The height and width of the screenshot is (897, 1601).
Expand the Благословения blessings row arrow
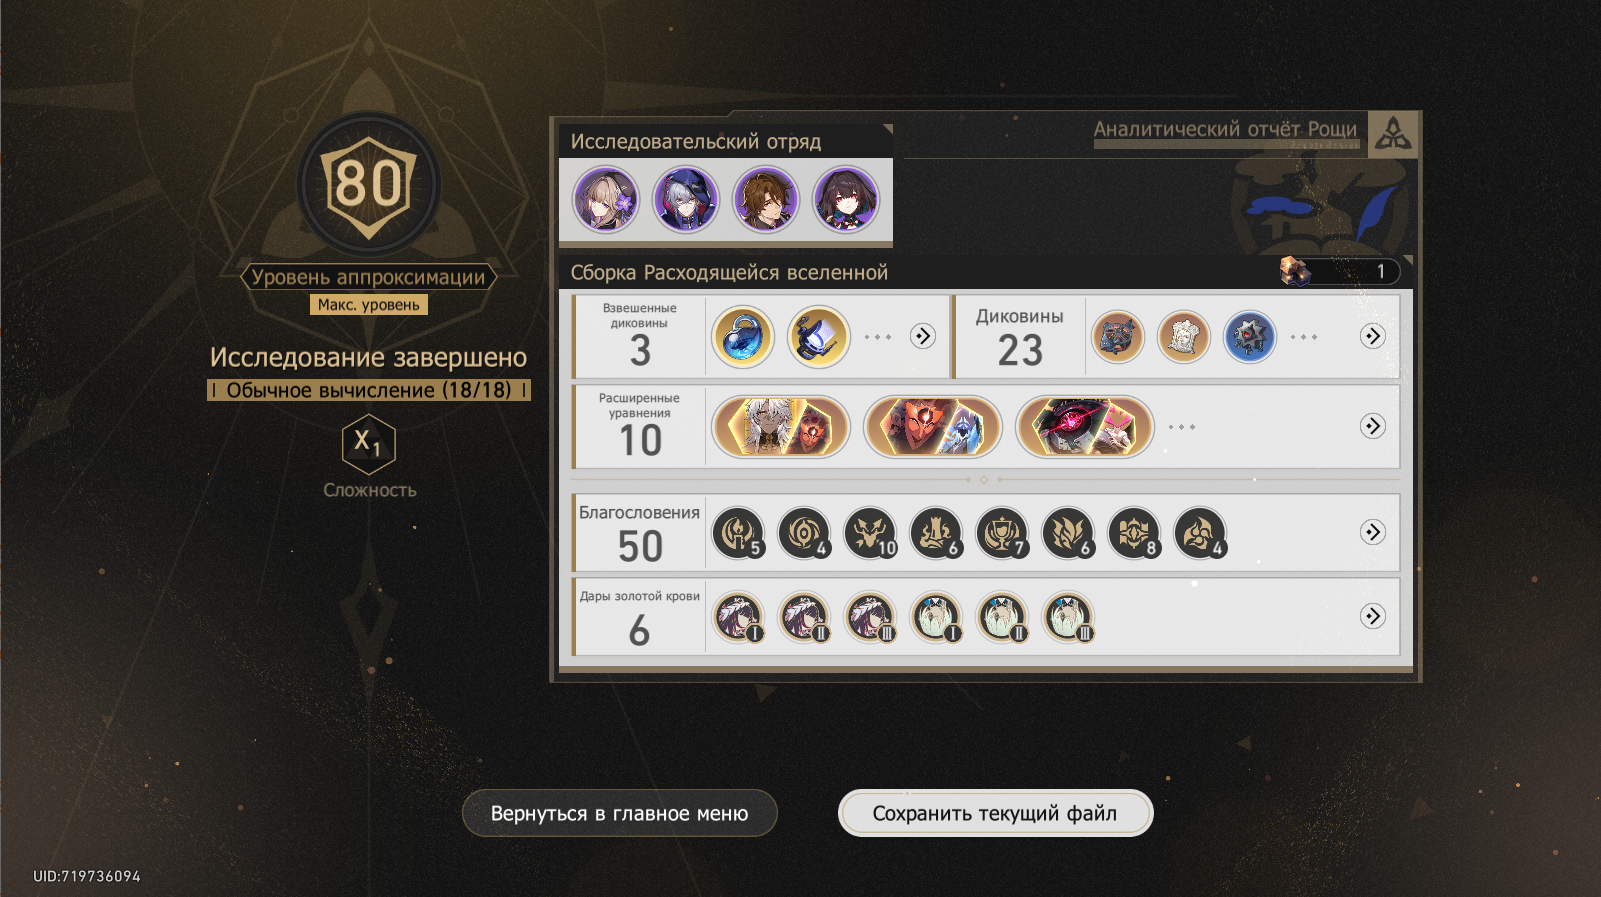(x=1373, y=532)
